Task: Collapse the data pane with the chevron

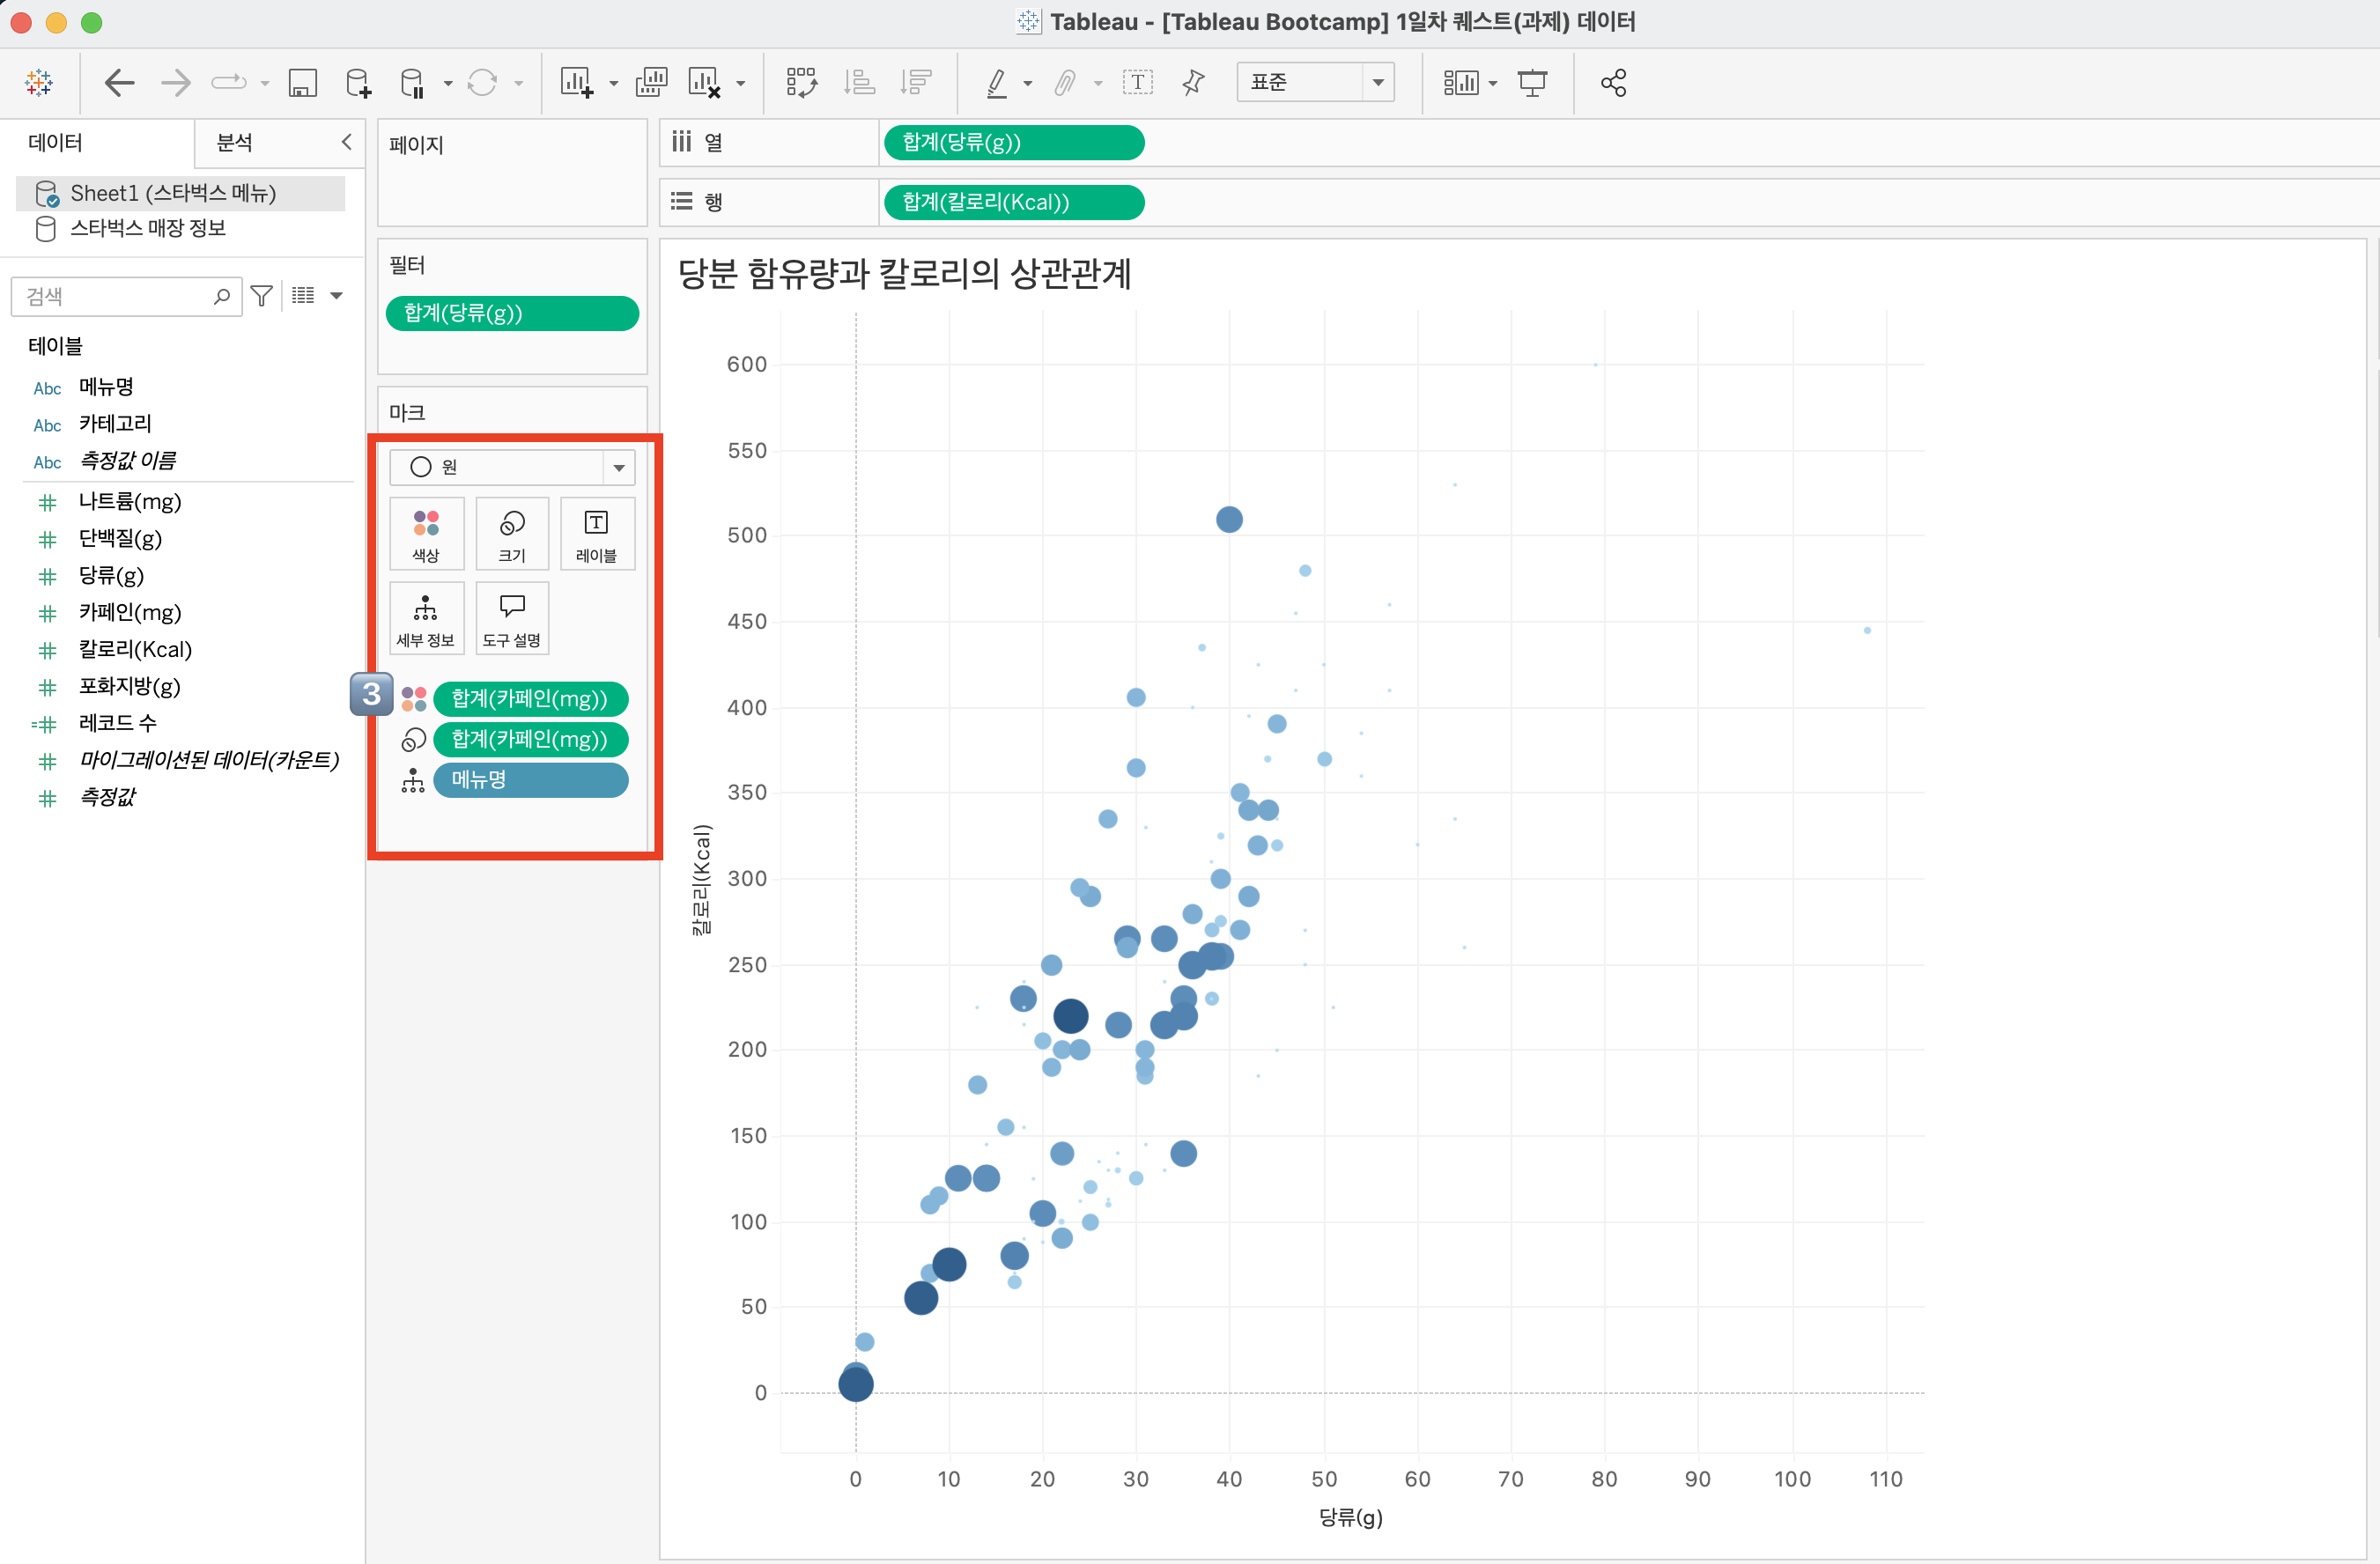Action: [346, 142]
